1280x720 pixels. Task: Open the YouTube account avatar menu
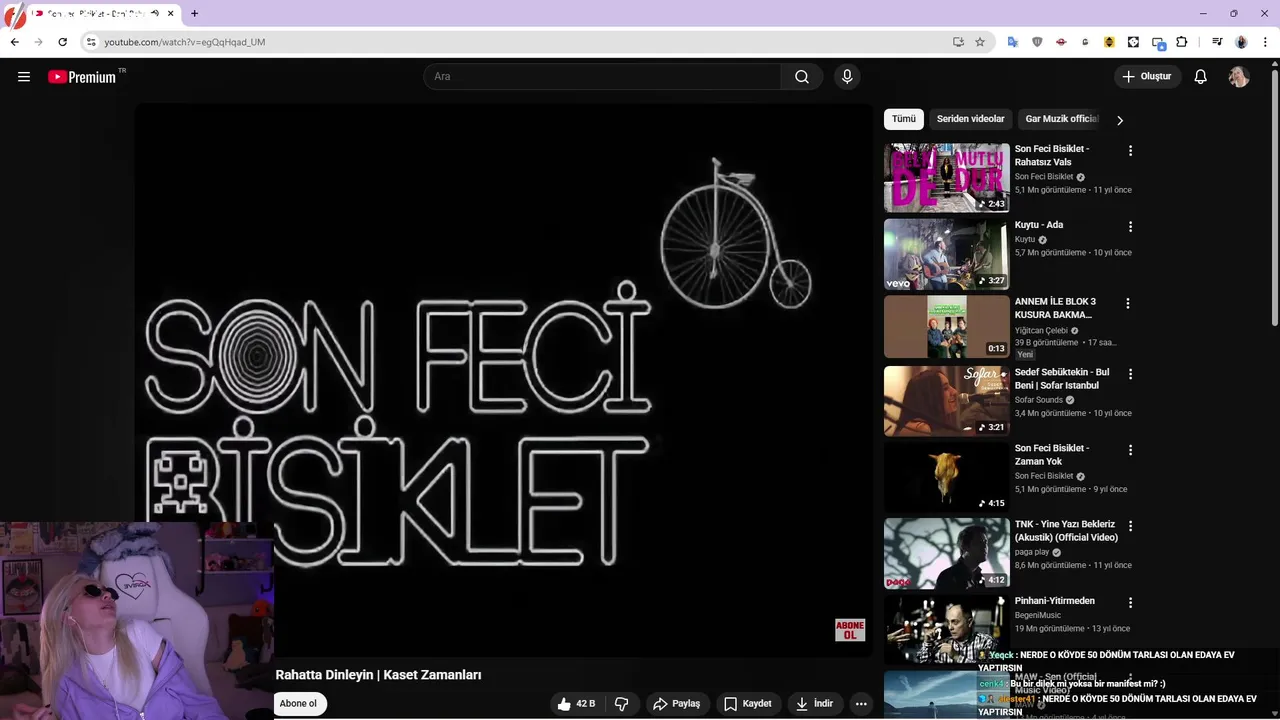pyautogui.click(x=1239, y=77)
